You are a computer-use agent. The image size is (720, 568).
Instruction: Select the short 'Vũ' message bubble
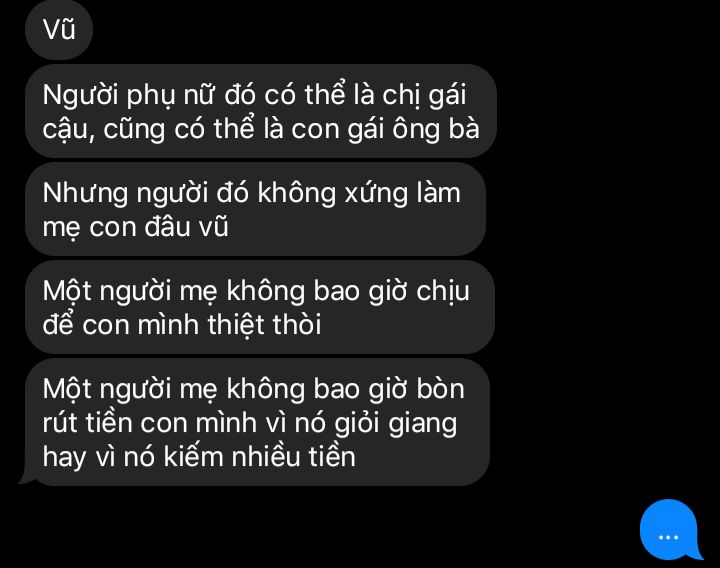click(x=59, y=30)
